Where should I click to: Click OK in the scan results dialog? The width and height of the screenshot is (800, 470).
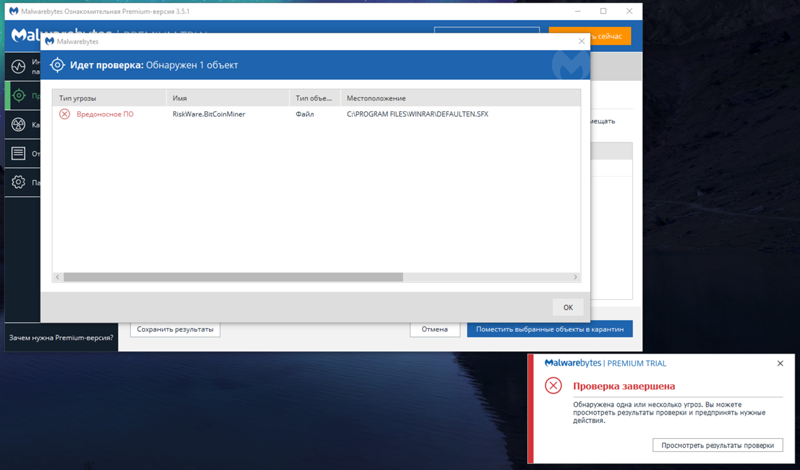tap(568, 307)
